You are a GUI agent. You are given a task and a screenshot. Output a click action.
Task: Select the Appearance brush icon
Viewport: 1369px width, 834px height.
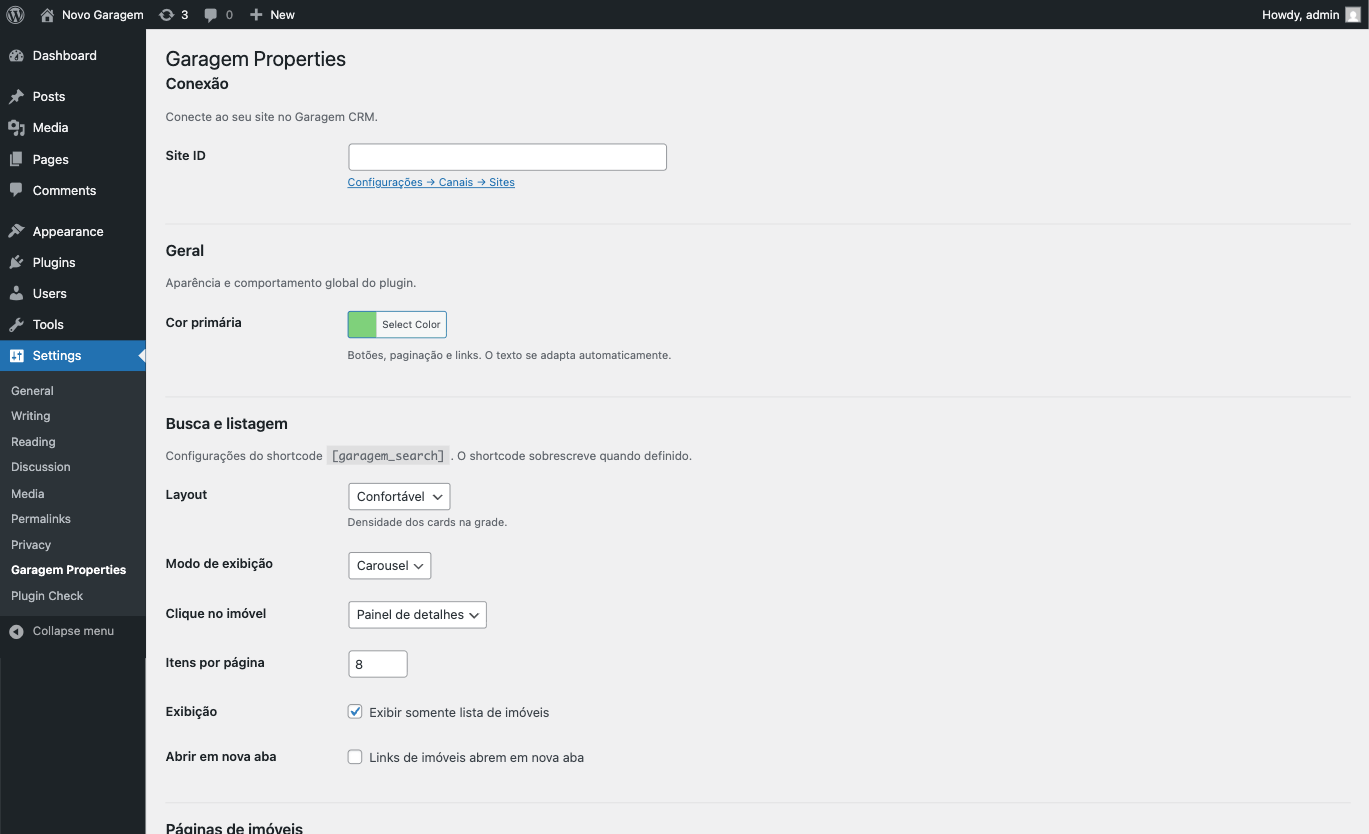click(17, 230)
